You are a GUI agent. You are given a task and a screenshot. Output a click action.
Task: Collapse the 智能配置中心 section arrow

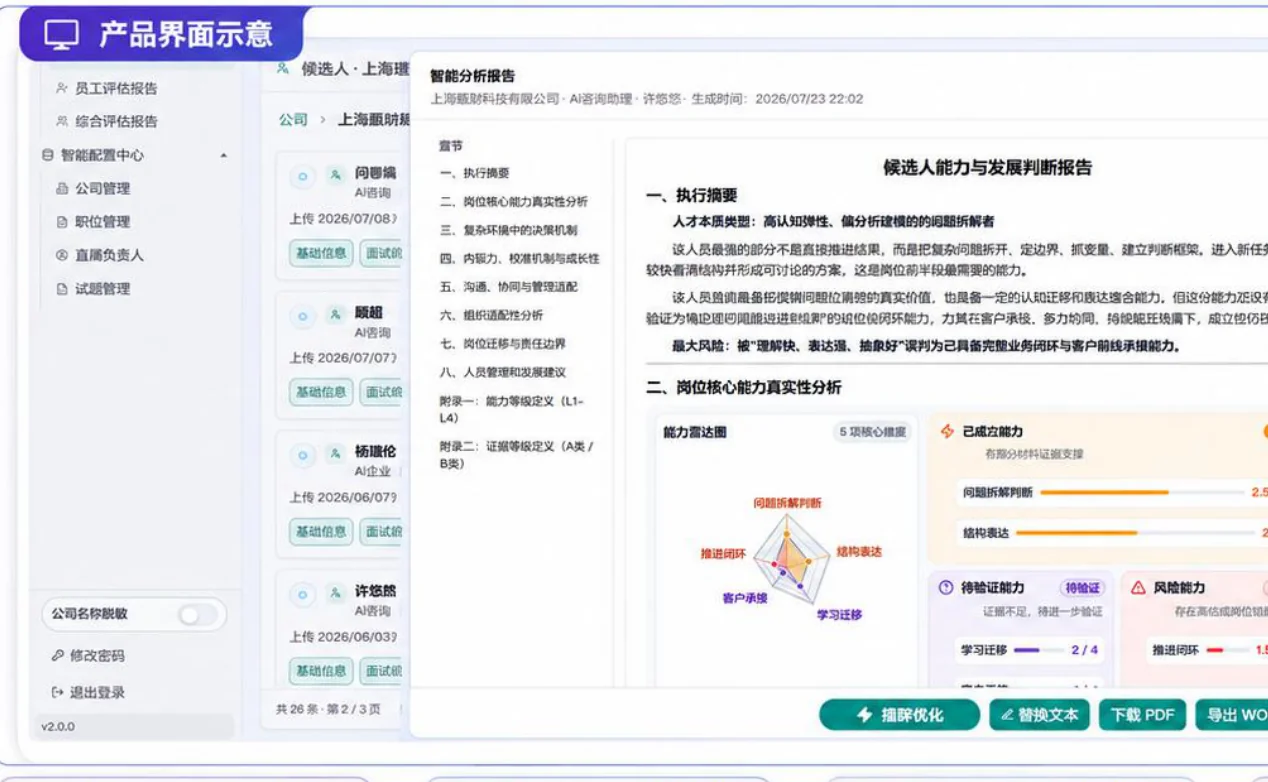(223, 155)
